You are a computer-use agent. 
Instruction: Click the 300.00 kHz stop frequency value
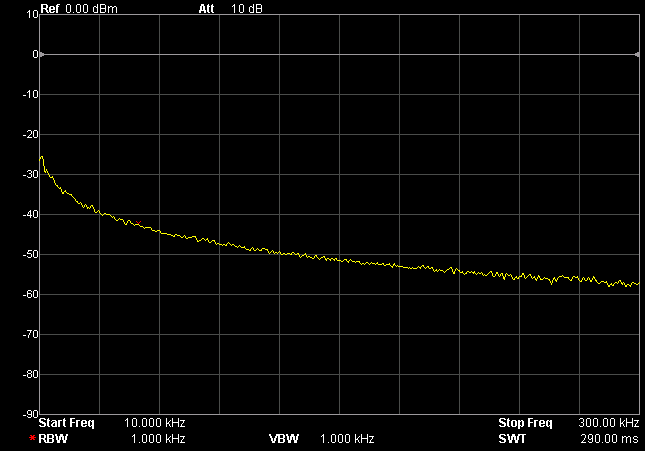(609, 423)
